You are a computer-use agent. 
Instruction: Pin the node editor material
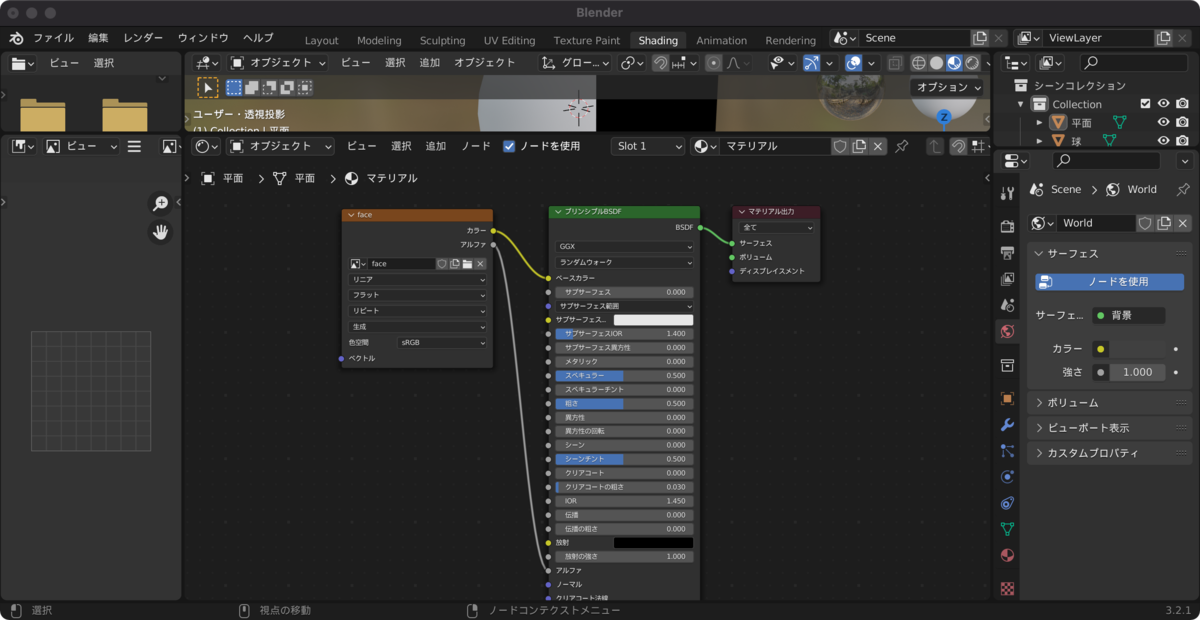901,146
